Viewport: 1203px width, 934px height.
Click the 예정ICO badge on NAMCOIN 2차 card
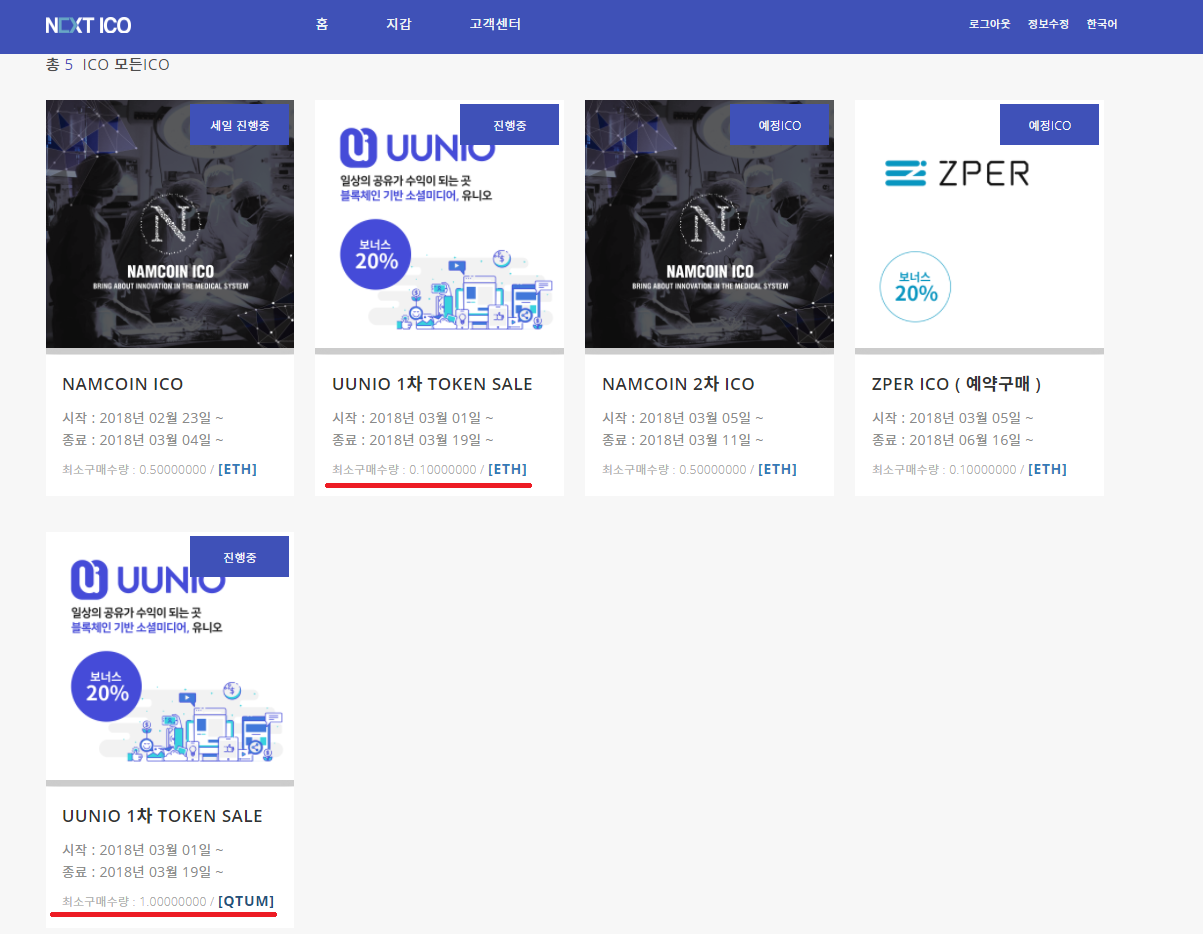(779, 125)
